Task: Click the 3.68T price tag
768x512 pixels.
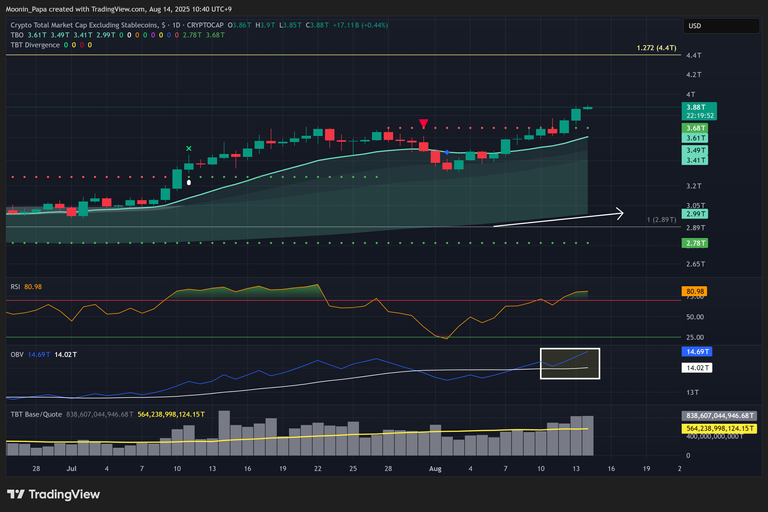Action: [695, 128]
